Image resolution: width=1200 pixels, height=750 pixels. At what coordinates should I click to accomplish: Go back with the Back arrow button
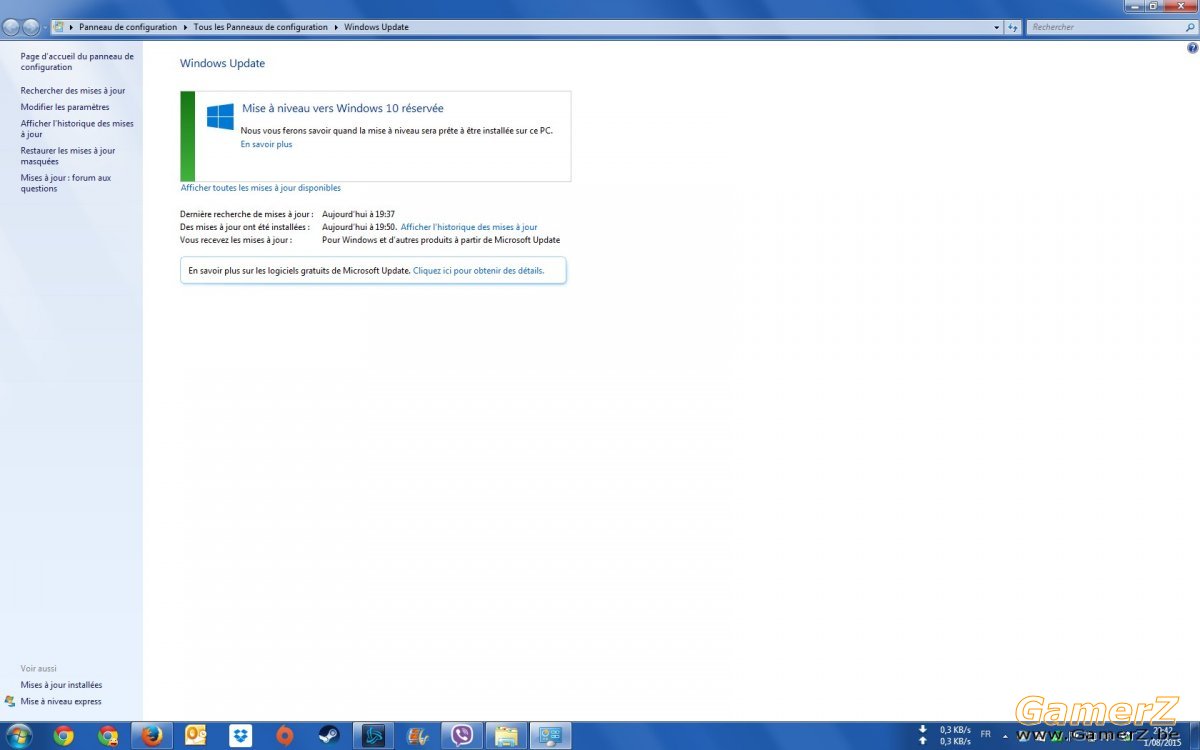click(11, 27)
